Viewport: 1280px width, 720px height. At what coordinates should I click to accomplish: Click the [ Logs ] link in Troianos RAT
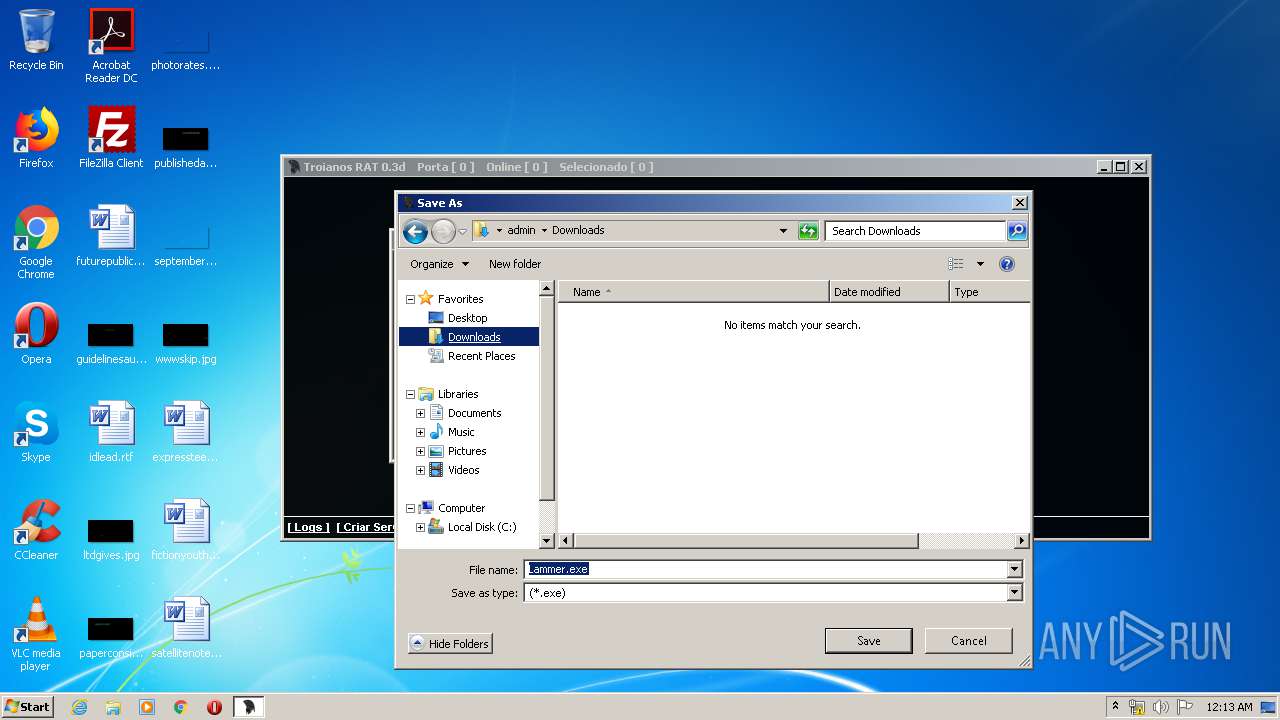(308, 527)
